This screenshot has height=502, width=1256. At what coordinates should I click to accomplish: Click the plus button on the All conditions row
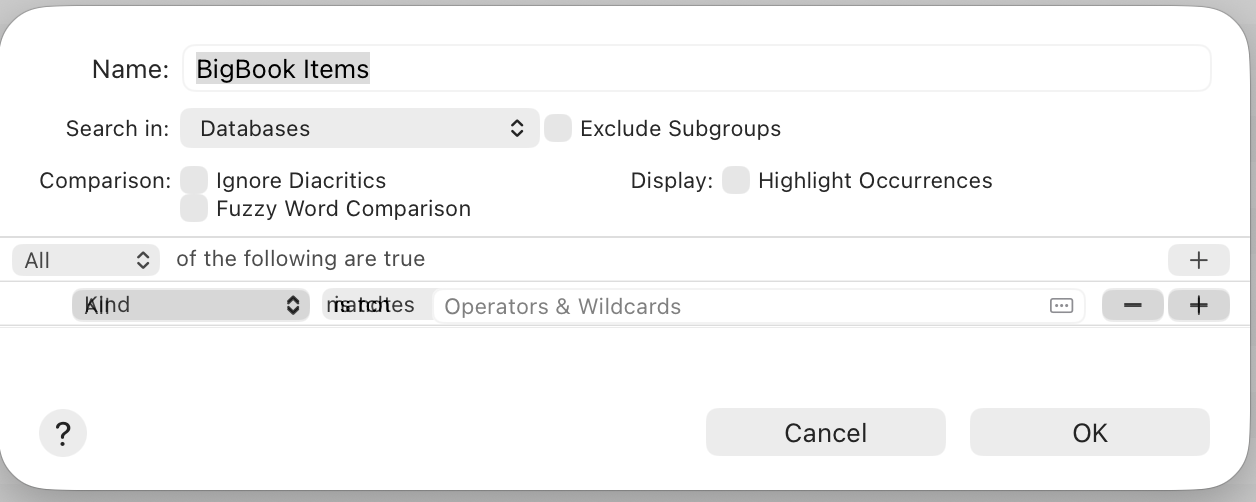coord(1198,260)
